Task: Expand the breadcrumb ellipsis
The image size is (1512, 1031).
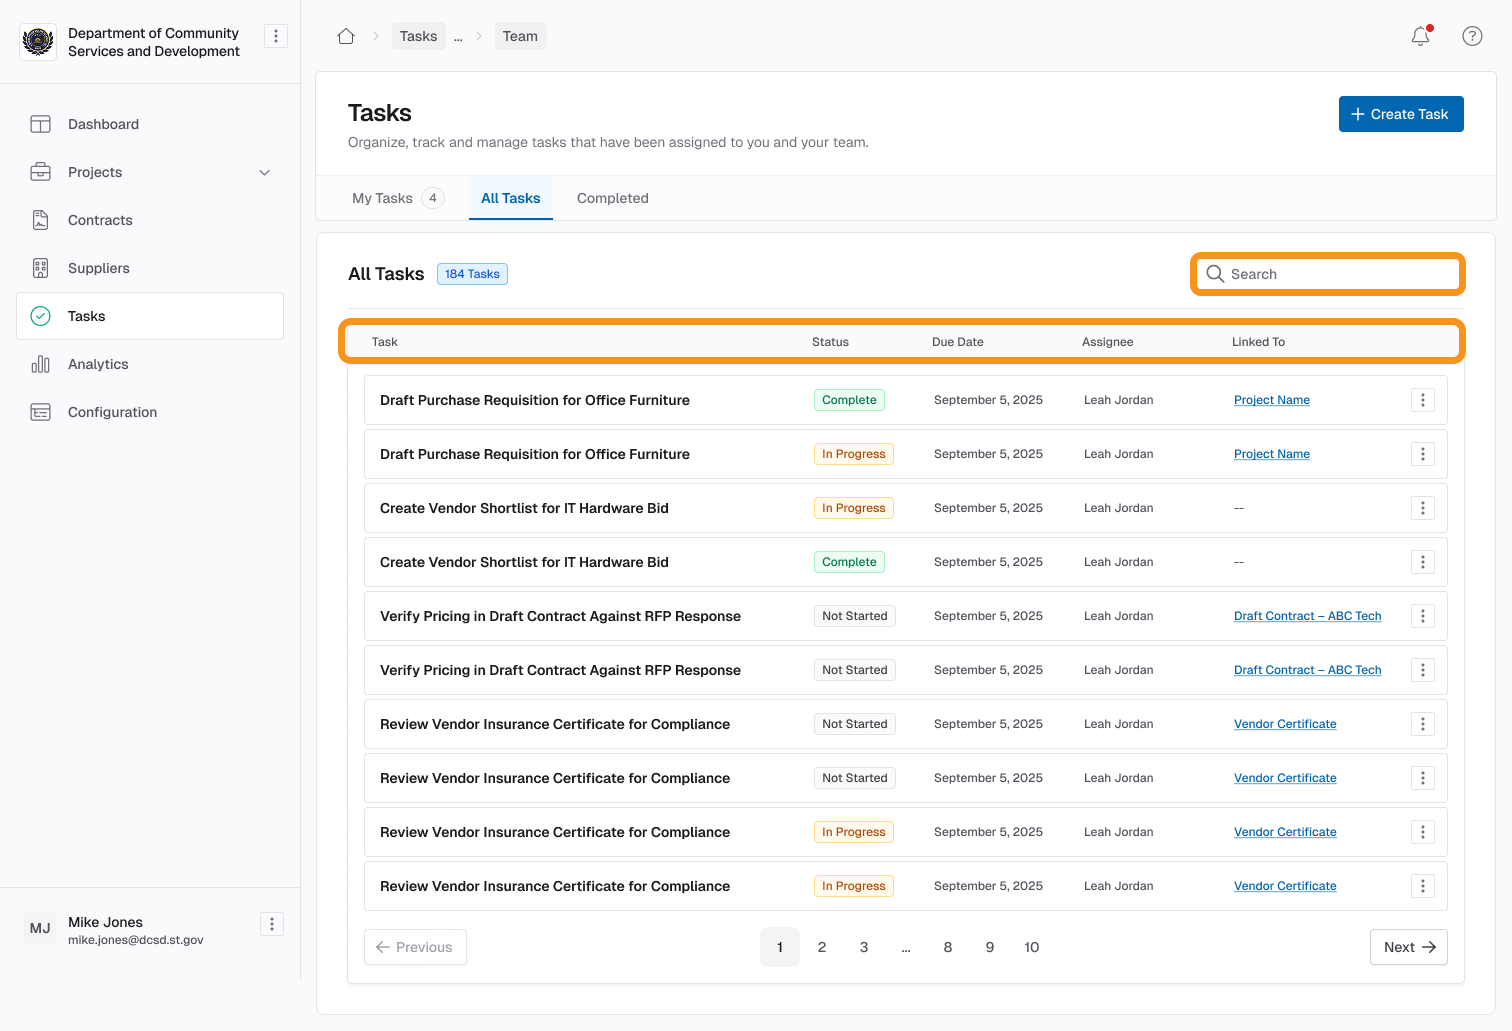Action: (458, 37)
